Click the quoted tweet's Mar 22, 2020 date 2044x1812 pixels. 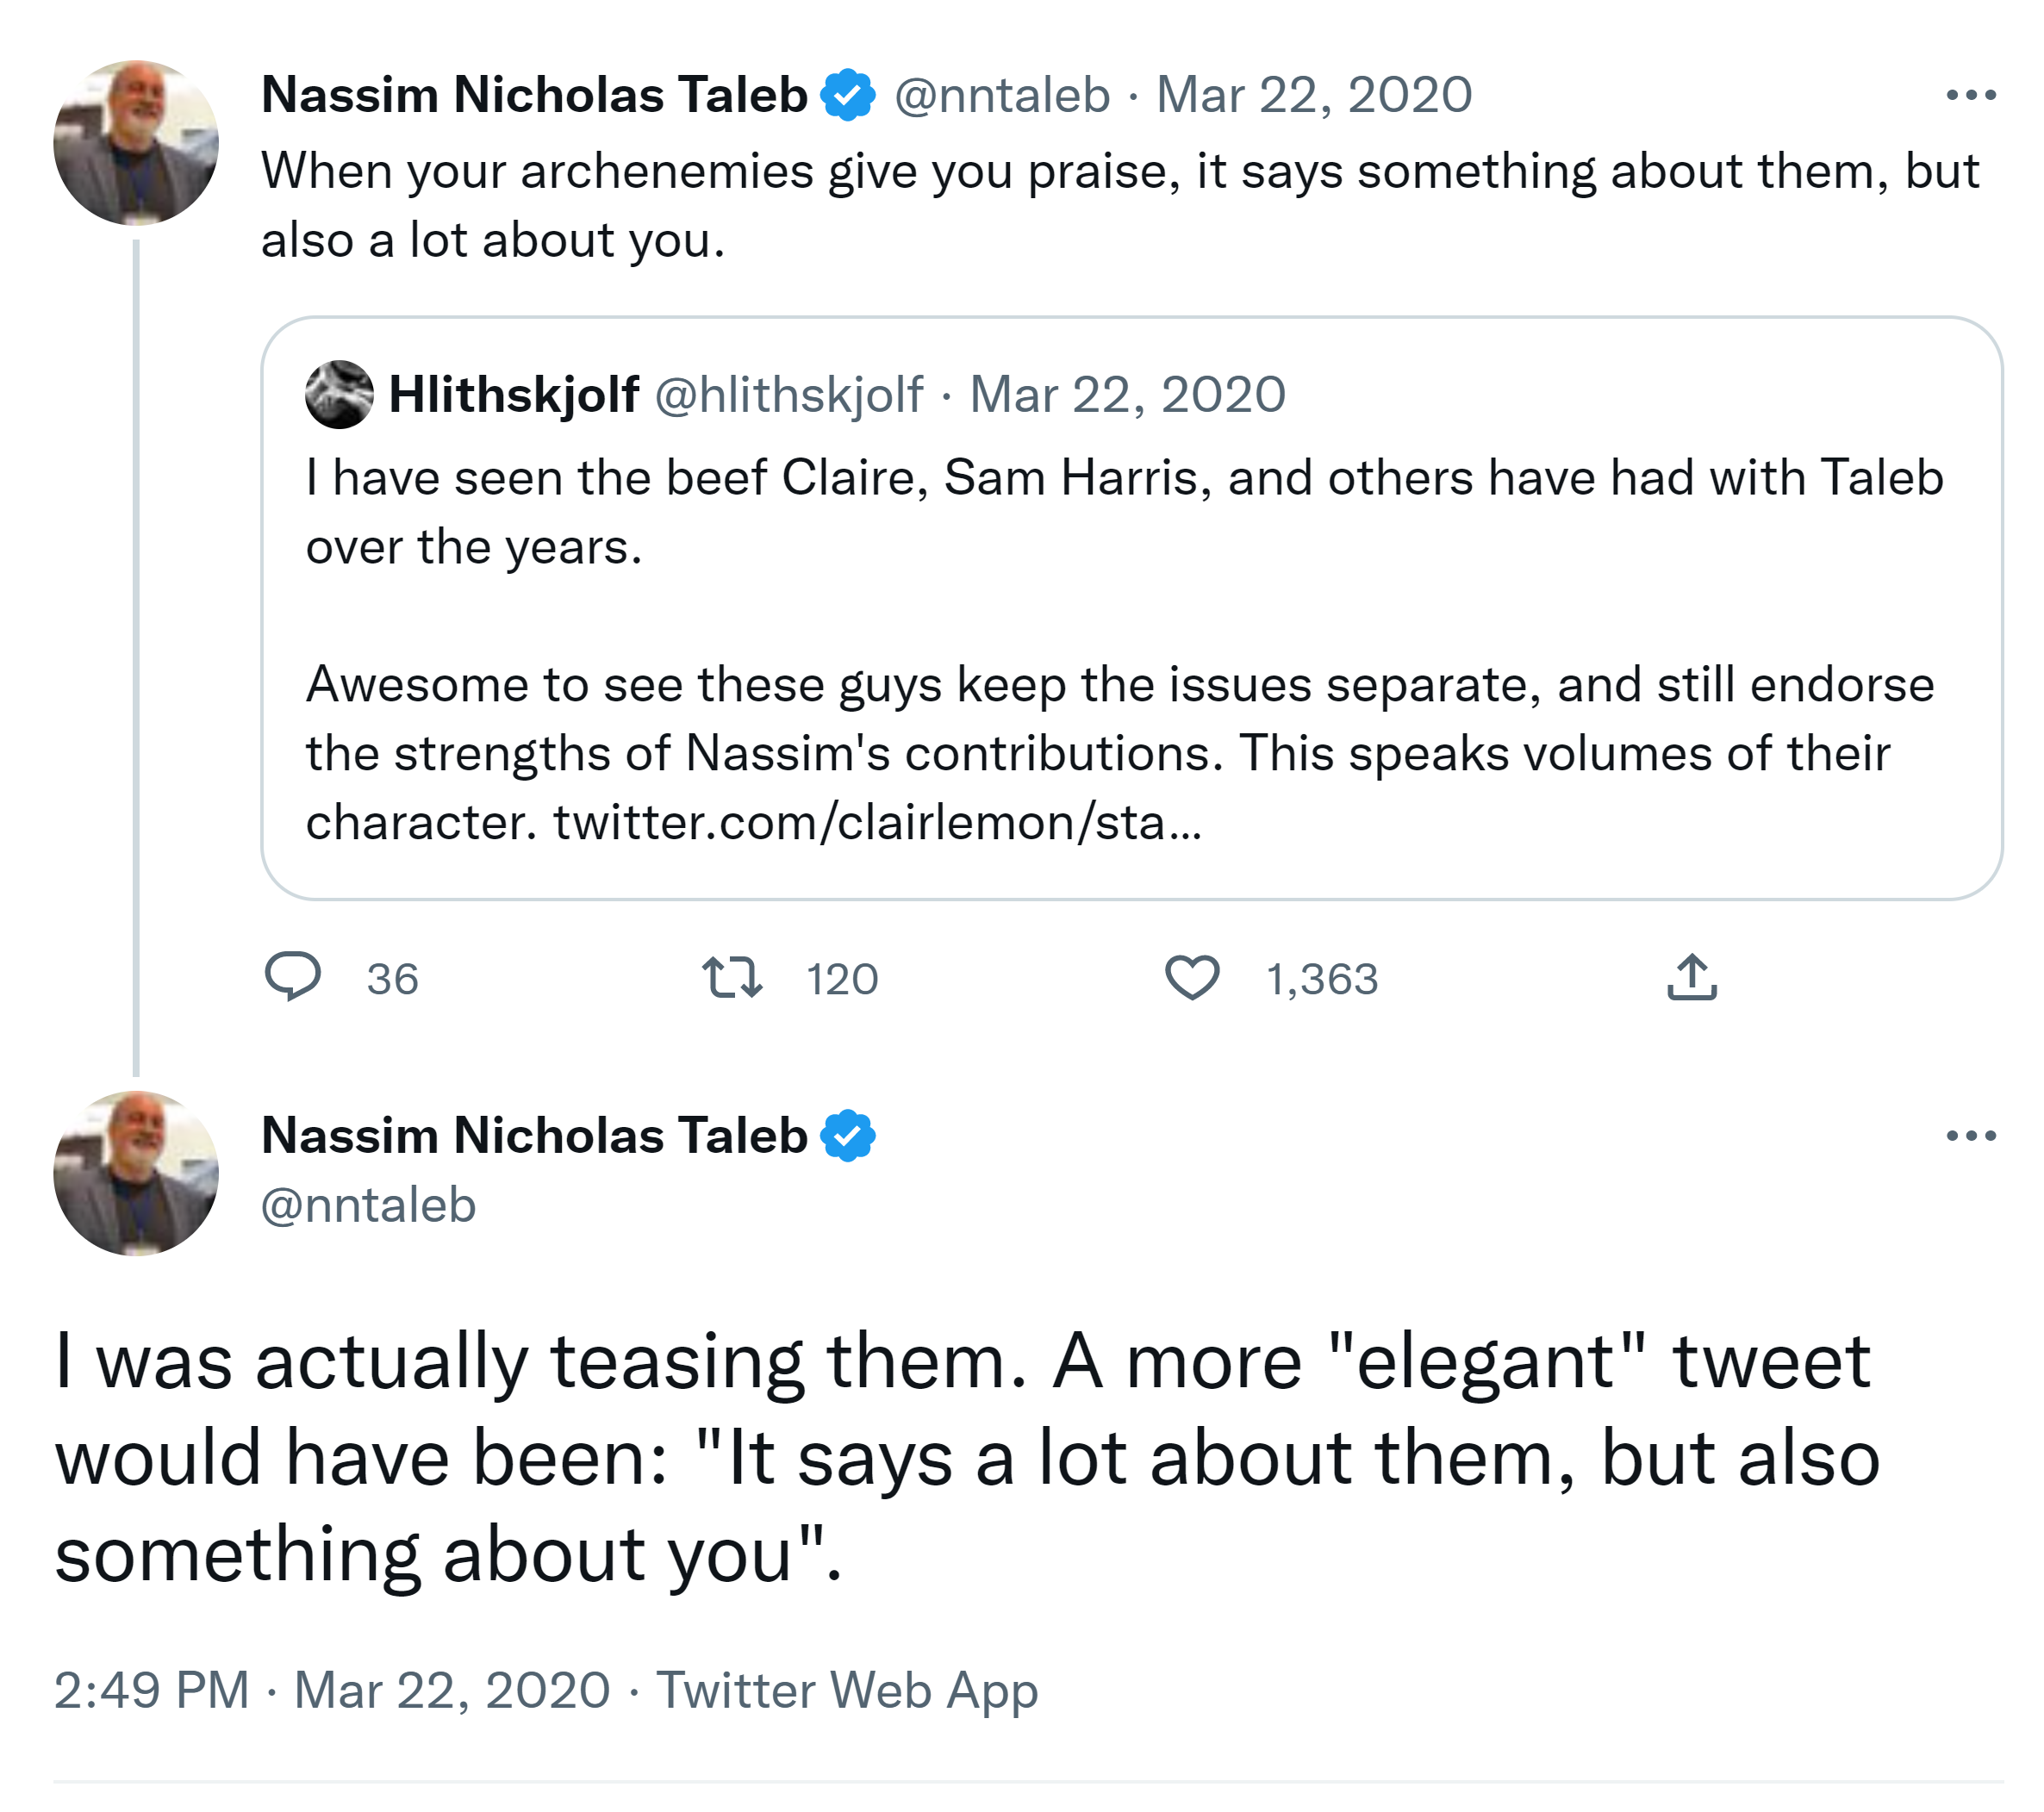click(1127, 394)
